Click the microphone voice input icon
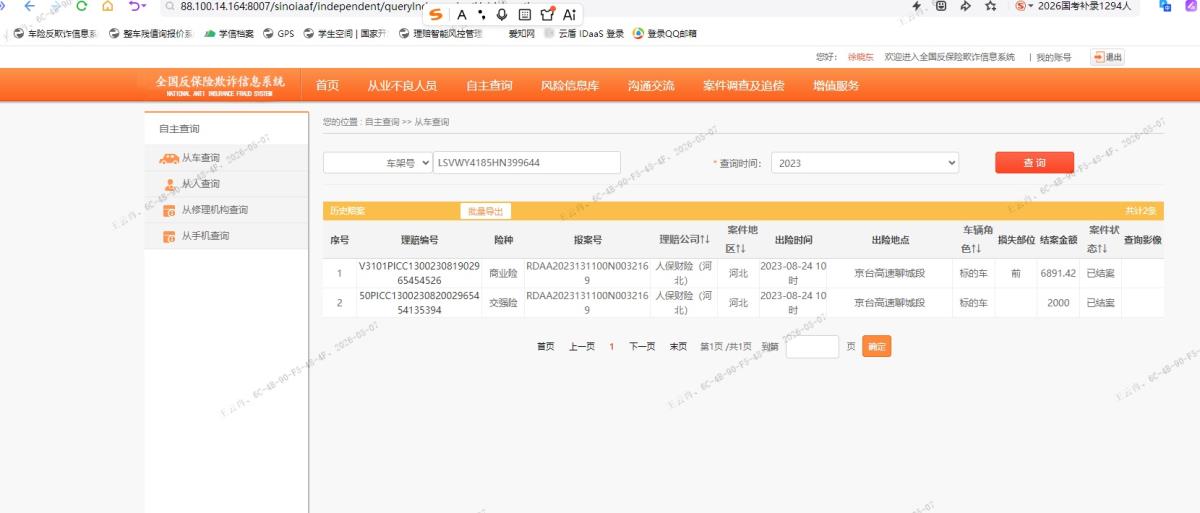Screen dimensions: 1200x513 coord(501,14)
